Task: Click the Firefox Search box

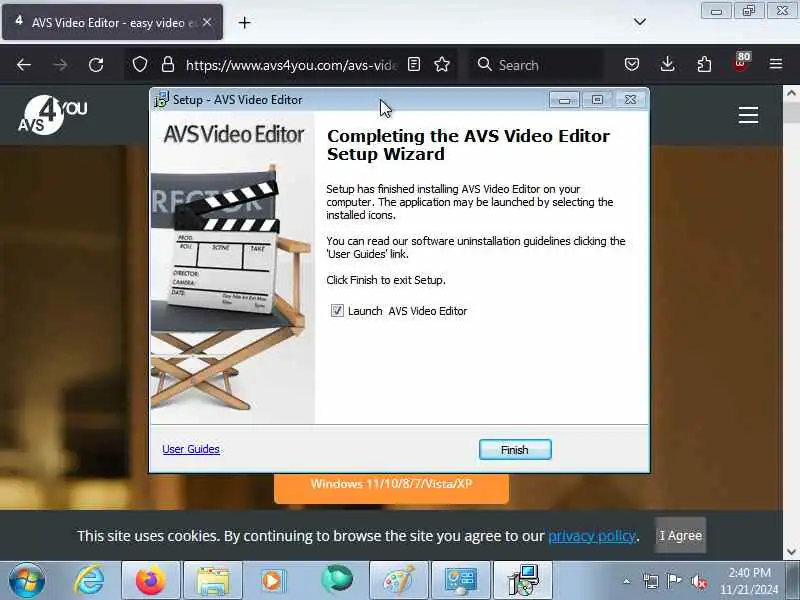Action: point(536,65)
